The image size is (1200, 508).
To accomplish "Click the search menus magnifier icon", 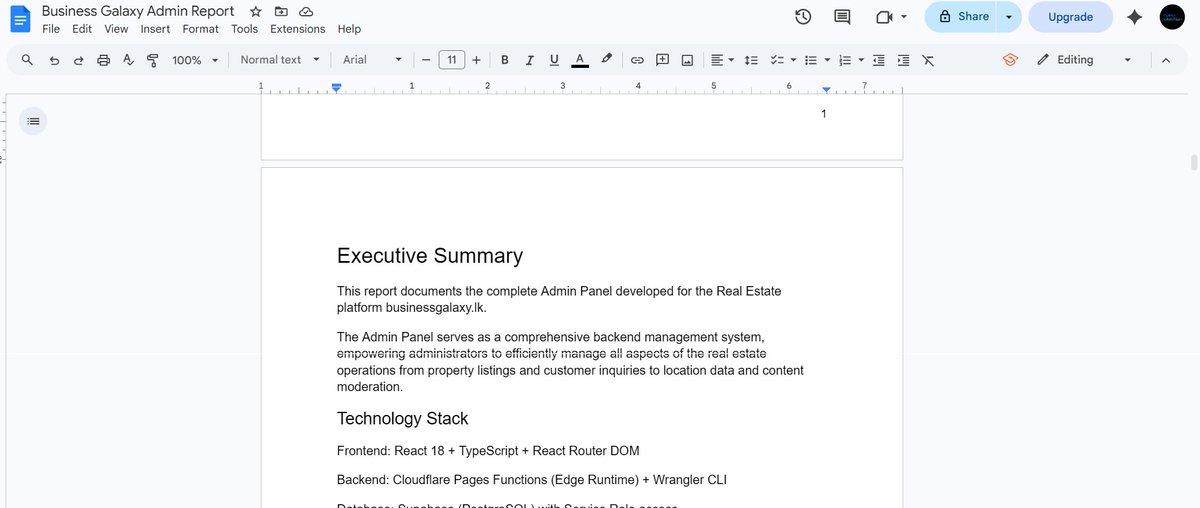I will tap(27, 60).
